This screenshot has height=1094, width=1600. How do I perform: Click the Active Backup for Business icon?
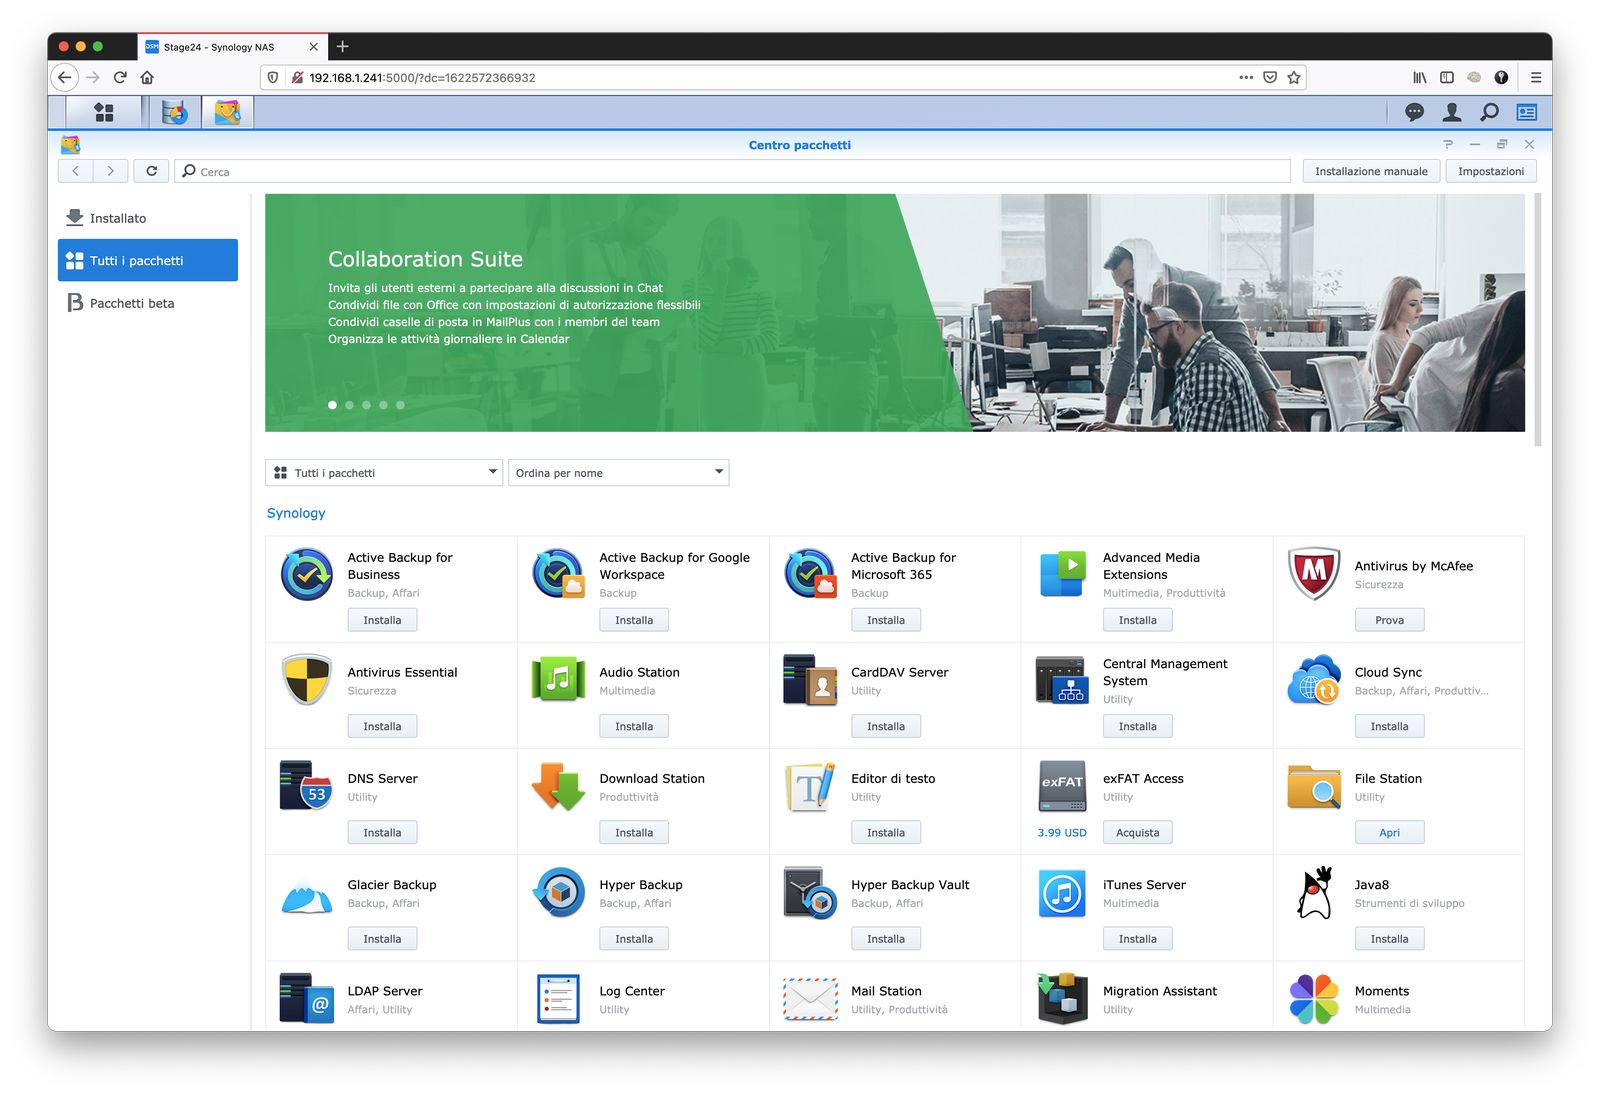point(307,574)
